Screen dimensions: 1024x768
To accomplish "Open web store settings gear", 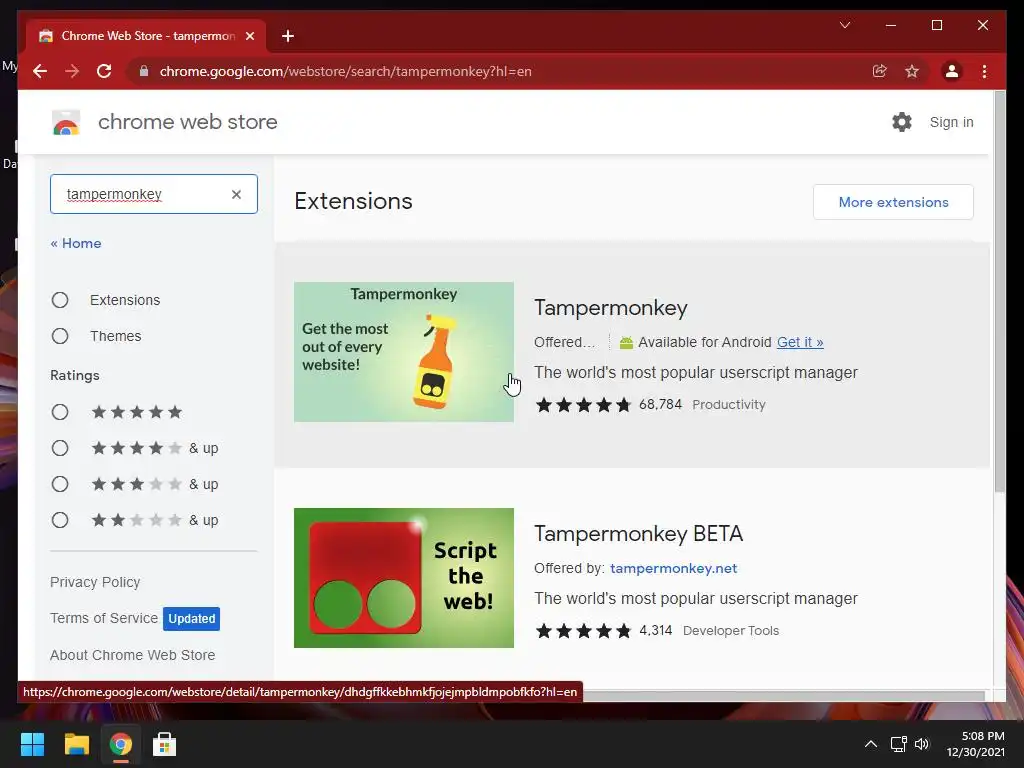I will click(902, 122).
